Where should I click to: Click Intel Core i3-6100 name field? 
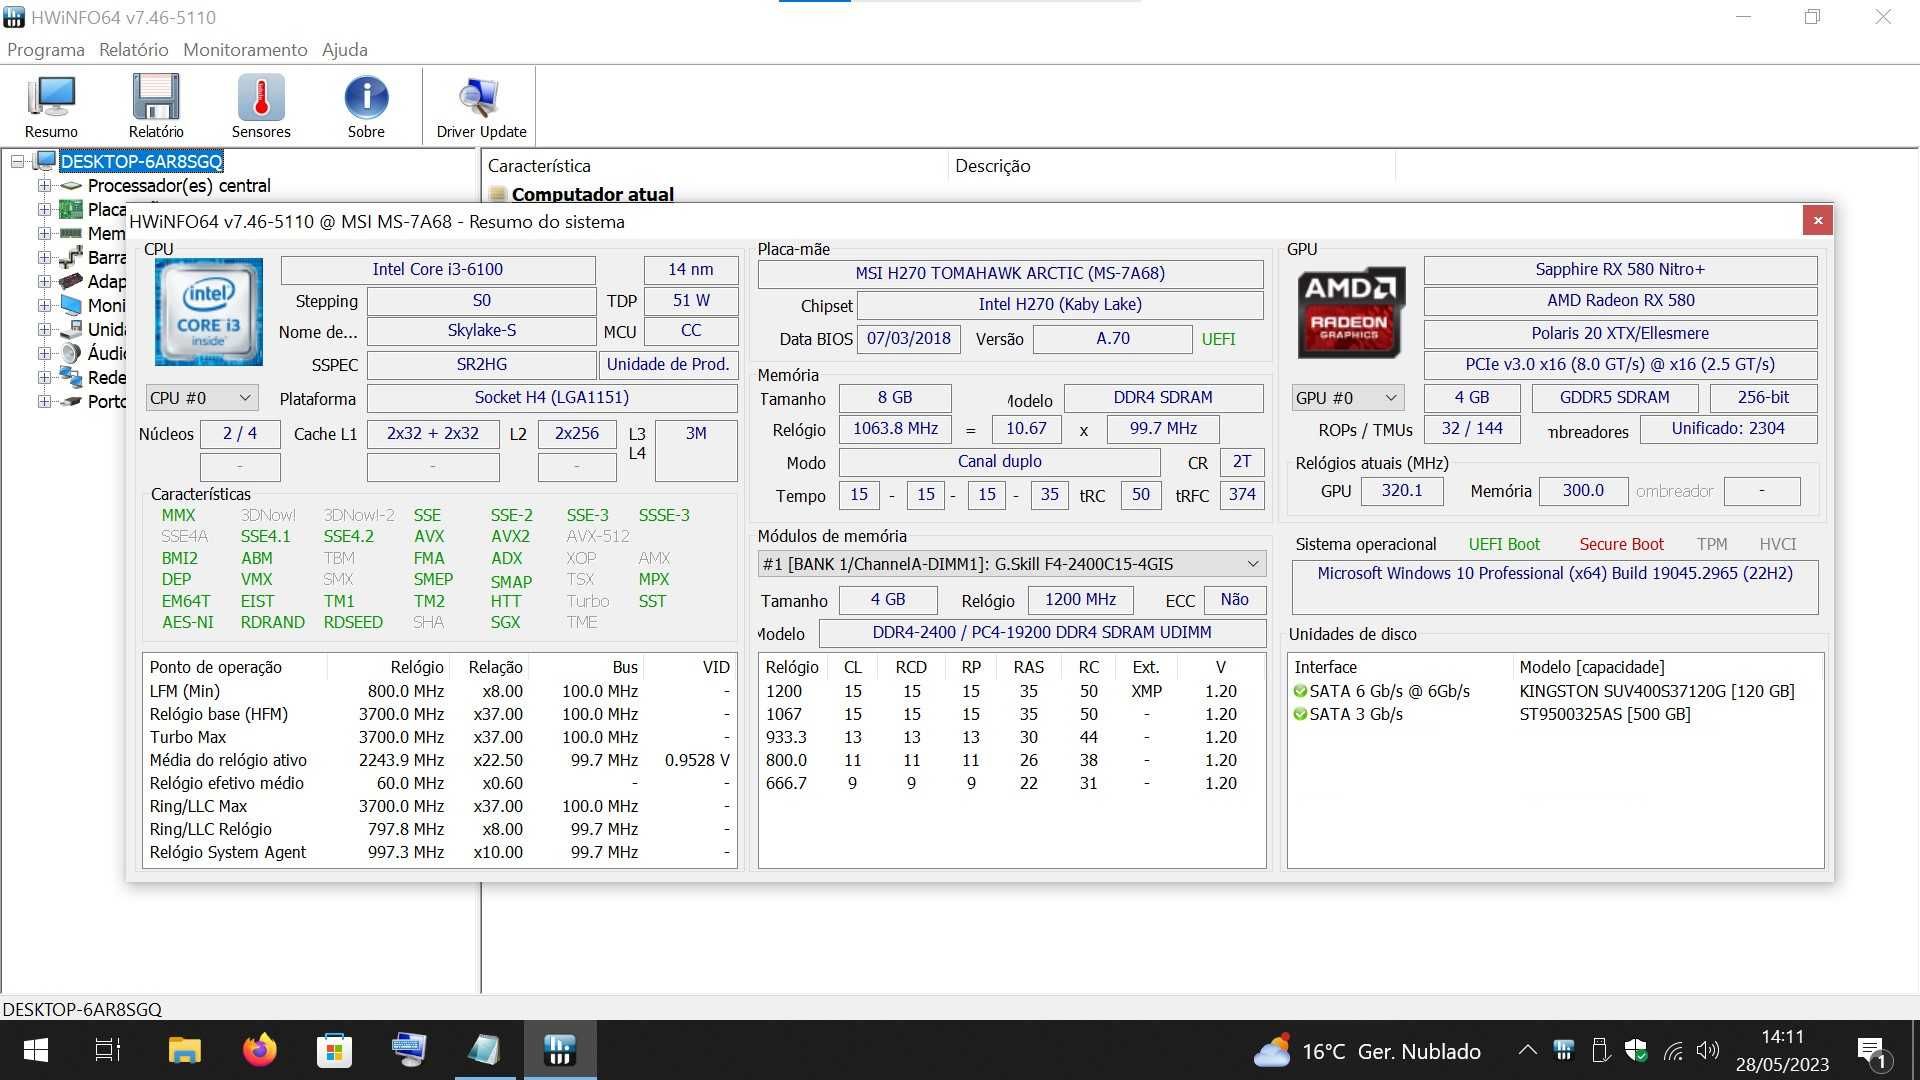438,269
